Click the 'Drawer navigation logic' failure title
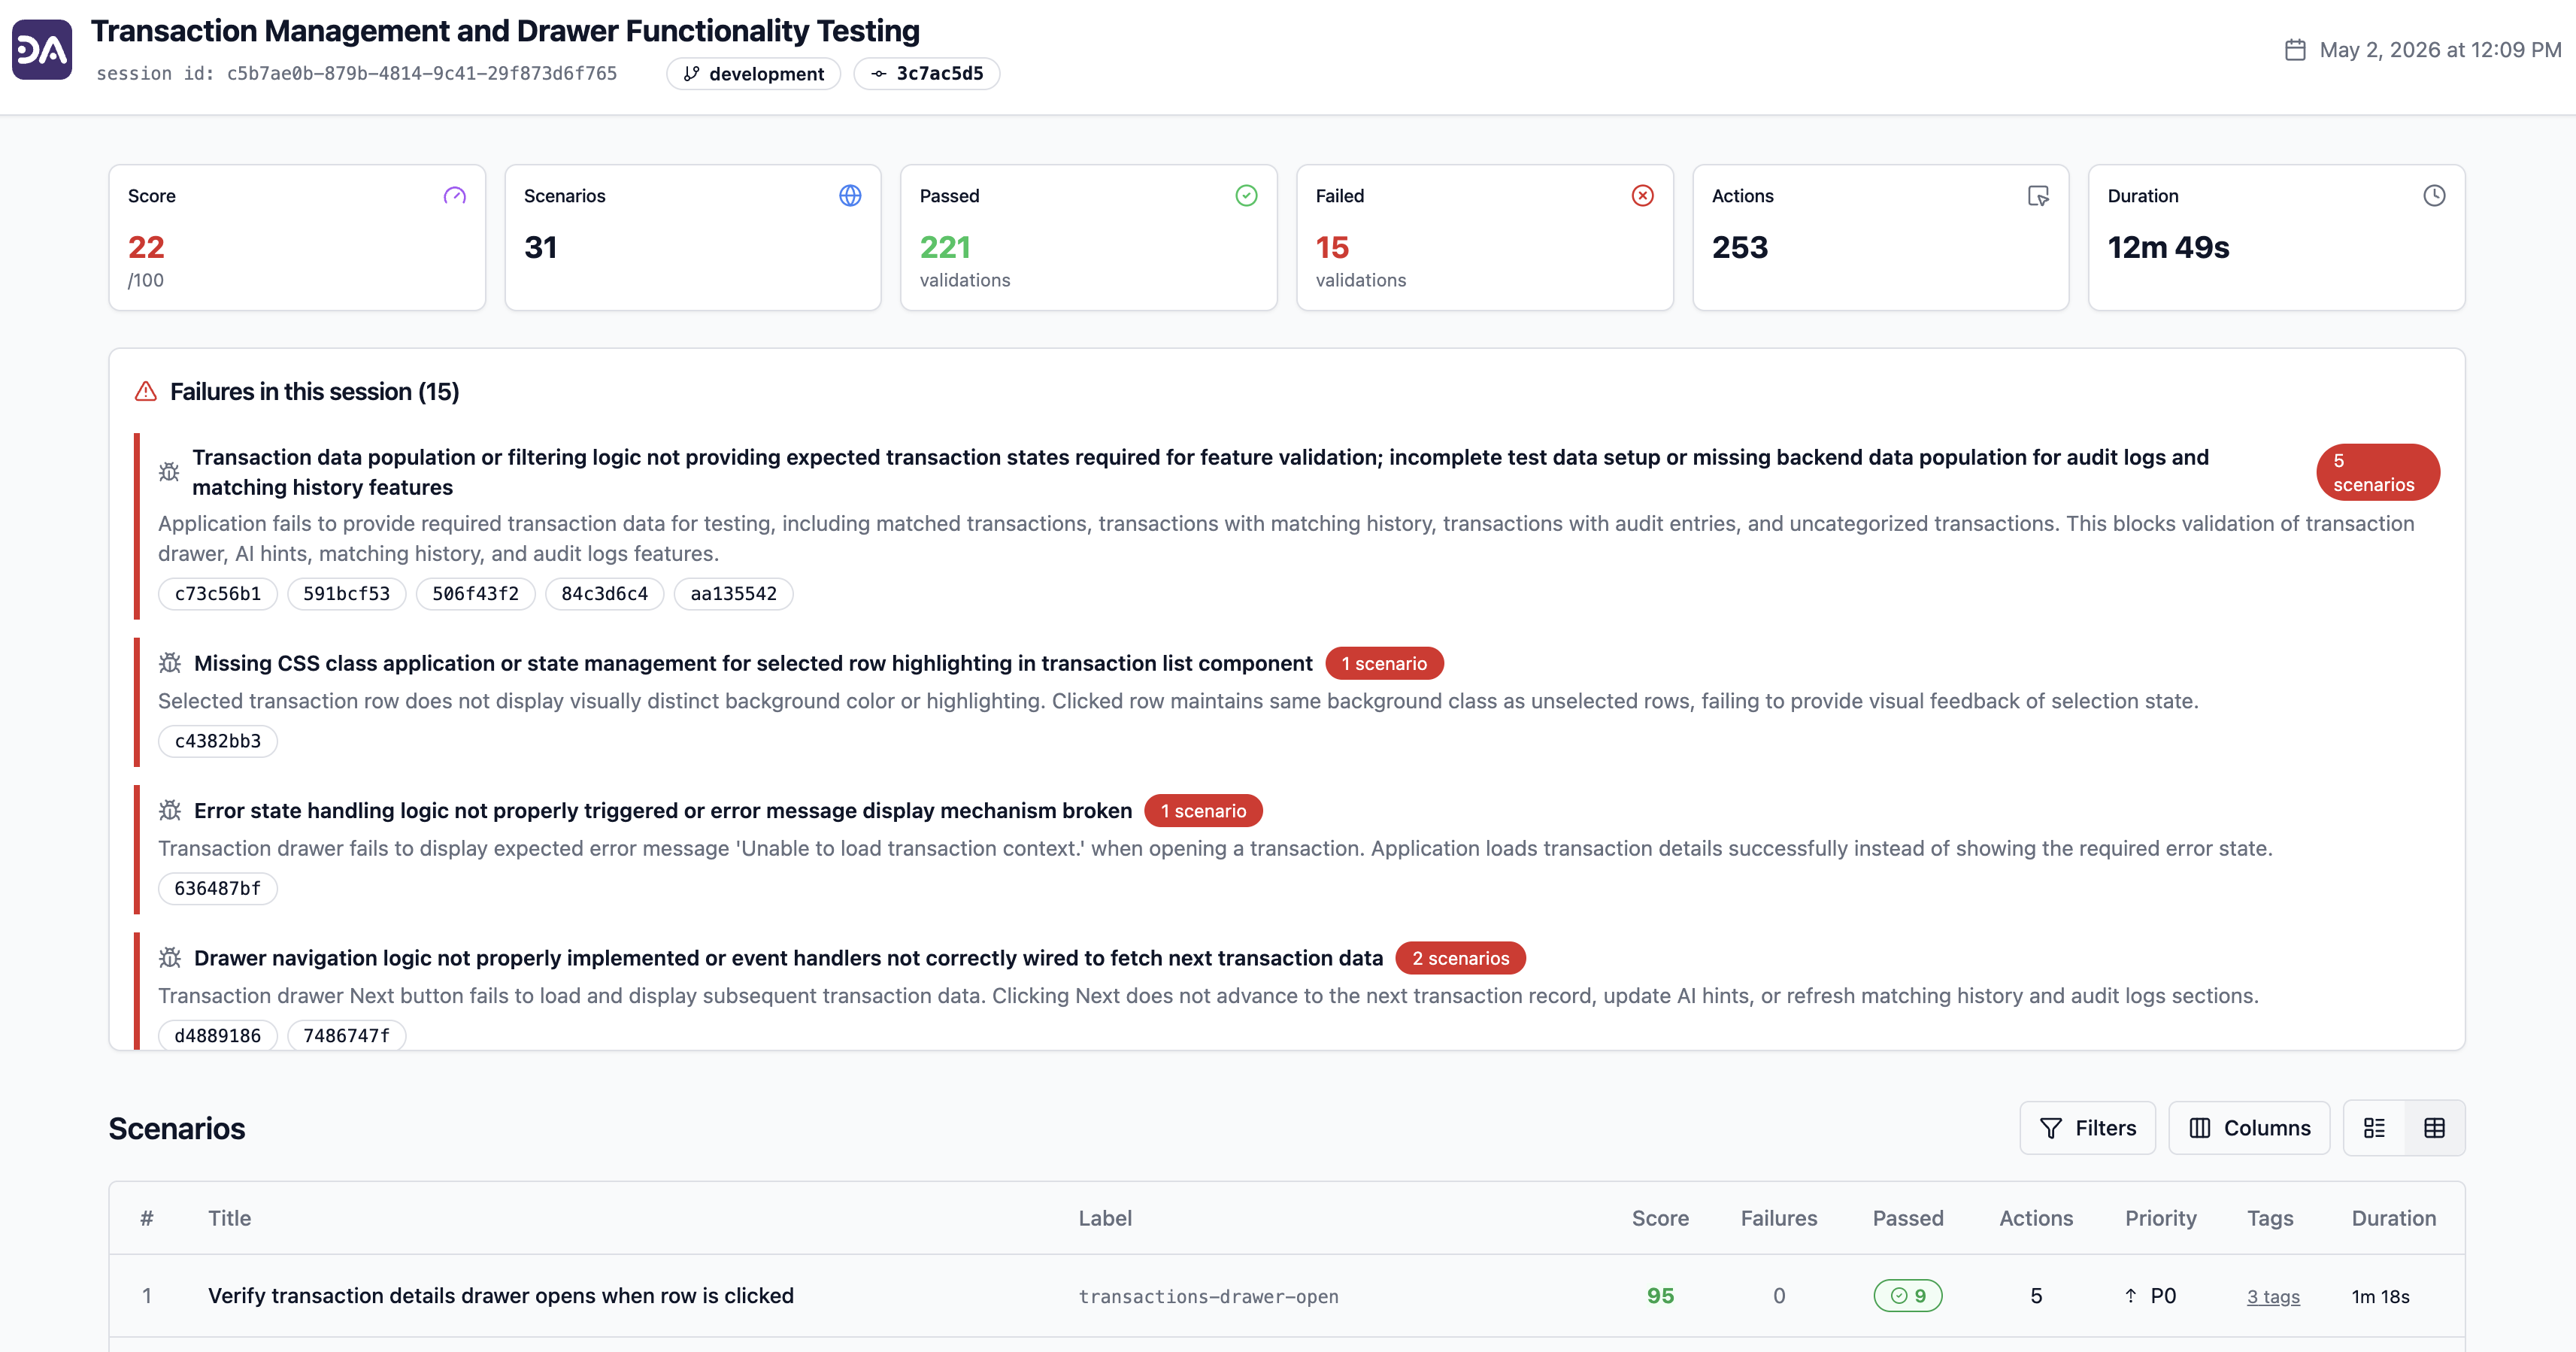This screenshot has height=1352, width=2576. (x=788, y=958)
